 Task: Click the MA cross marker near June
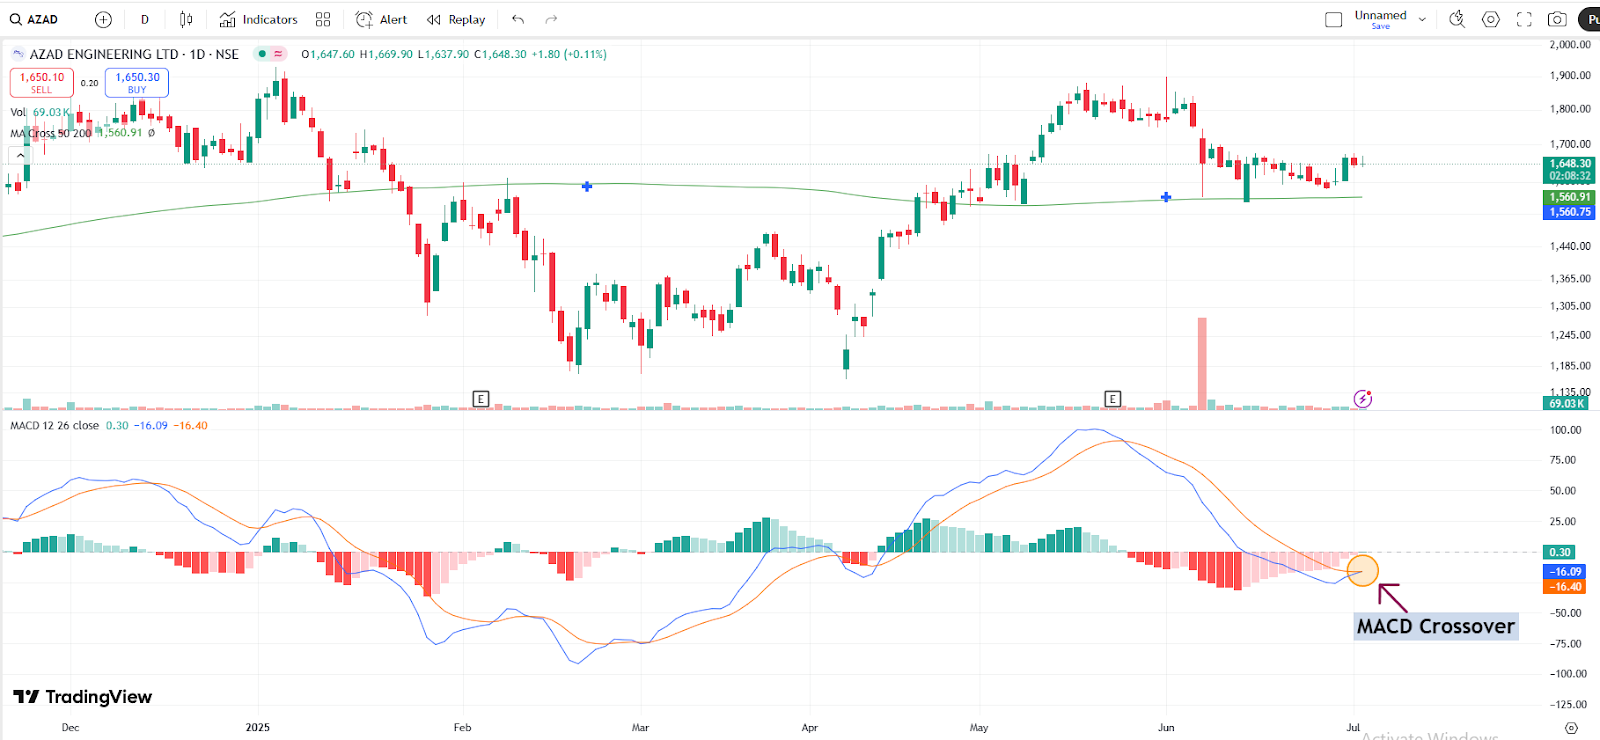(x=1166, y=197)
